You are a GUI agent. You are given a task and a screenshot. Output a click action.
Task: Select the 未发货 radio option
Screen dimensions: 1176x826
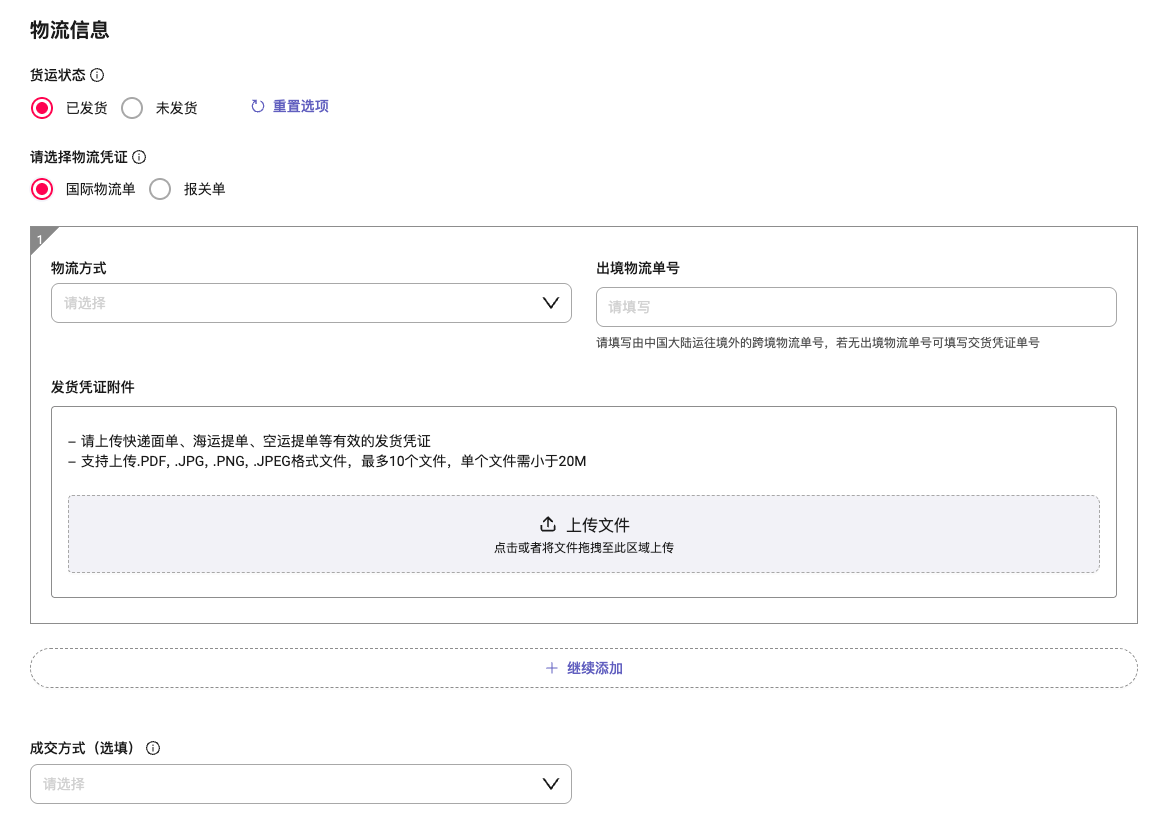click(x=132, y=108)
